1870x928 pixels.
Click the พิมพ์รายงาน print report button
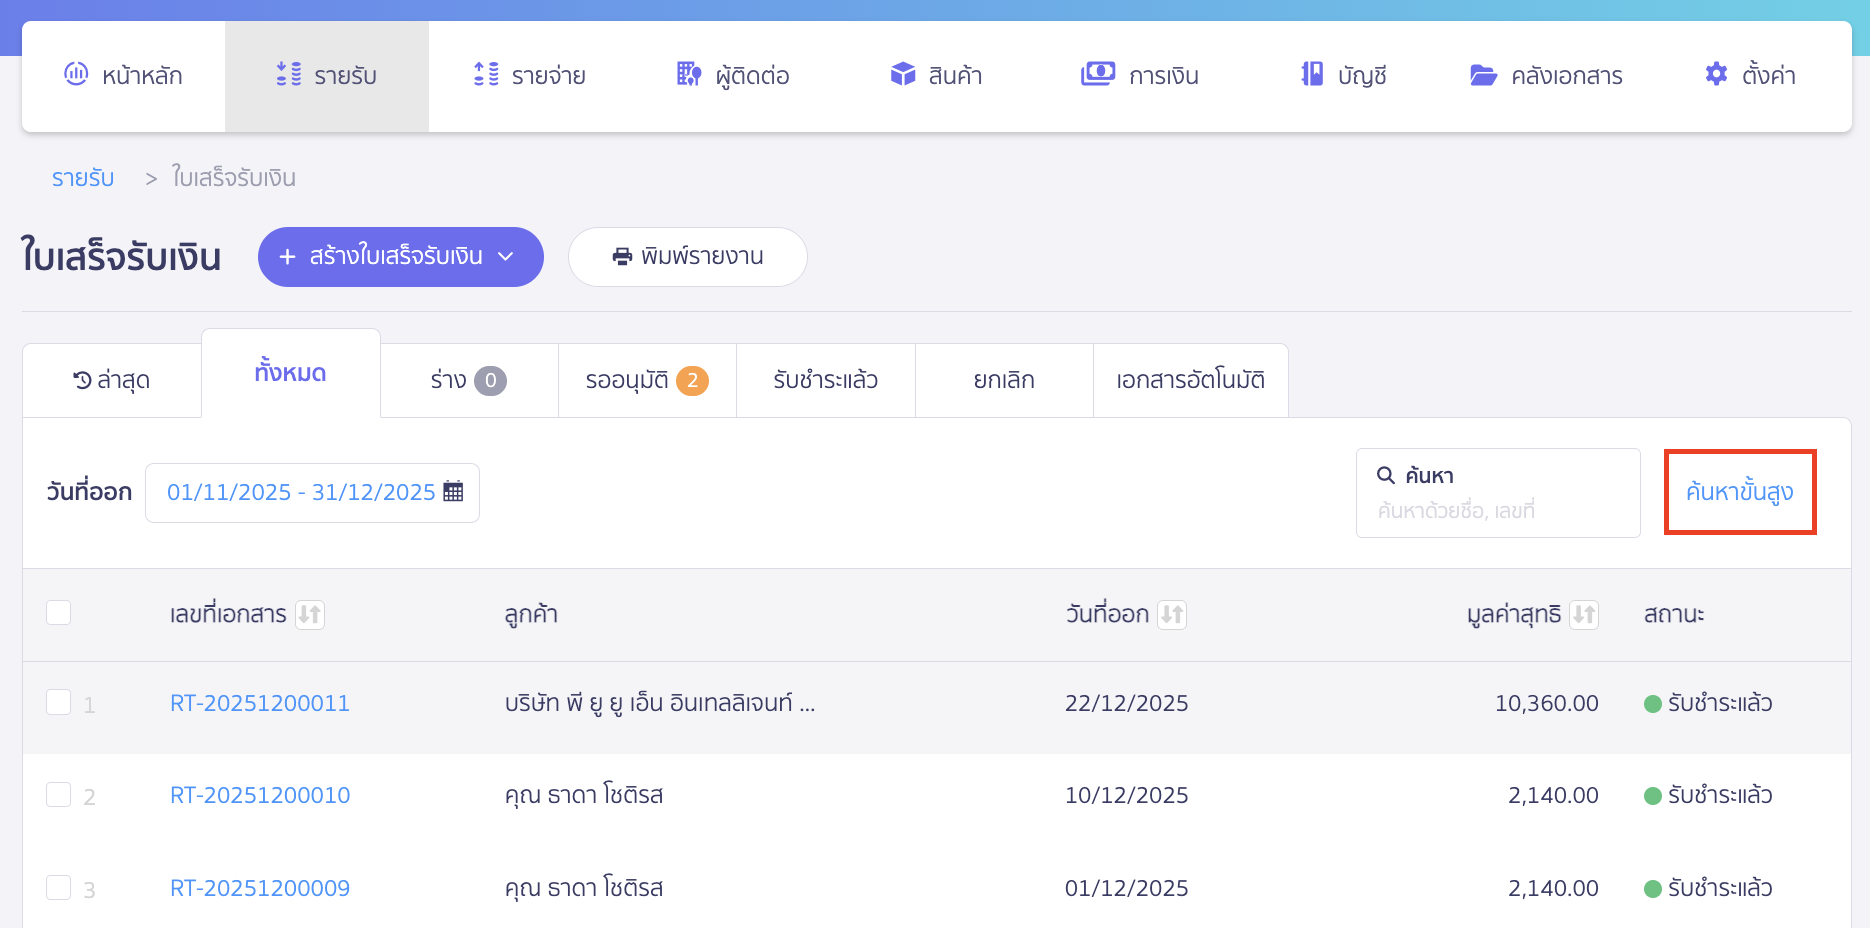point(688,257)
